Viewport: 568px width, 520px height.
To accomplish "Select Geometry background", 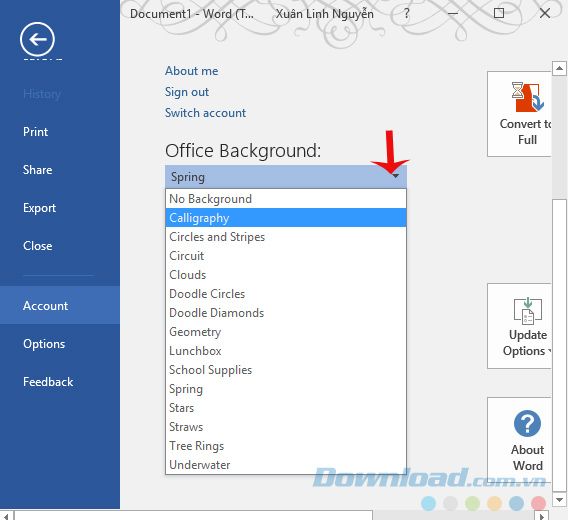I will [286, 332].
